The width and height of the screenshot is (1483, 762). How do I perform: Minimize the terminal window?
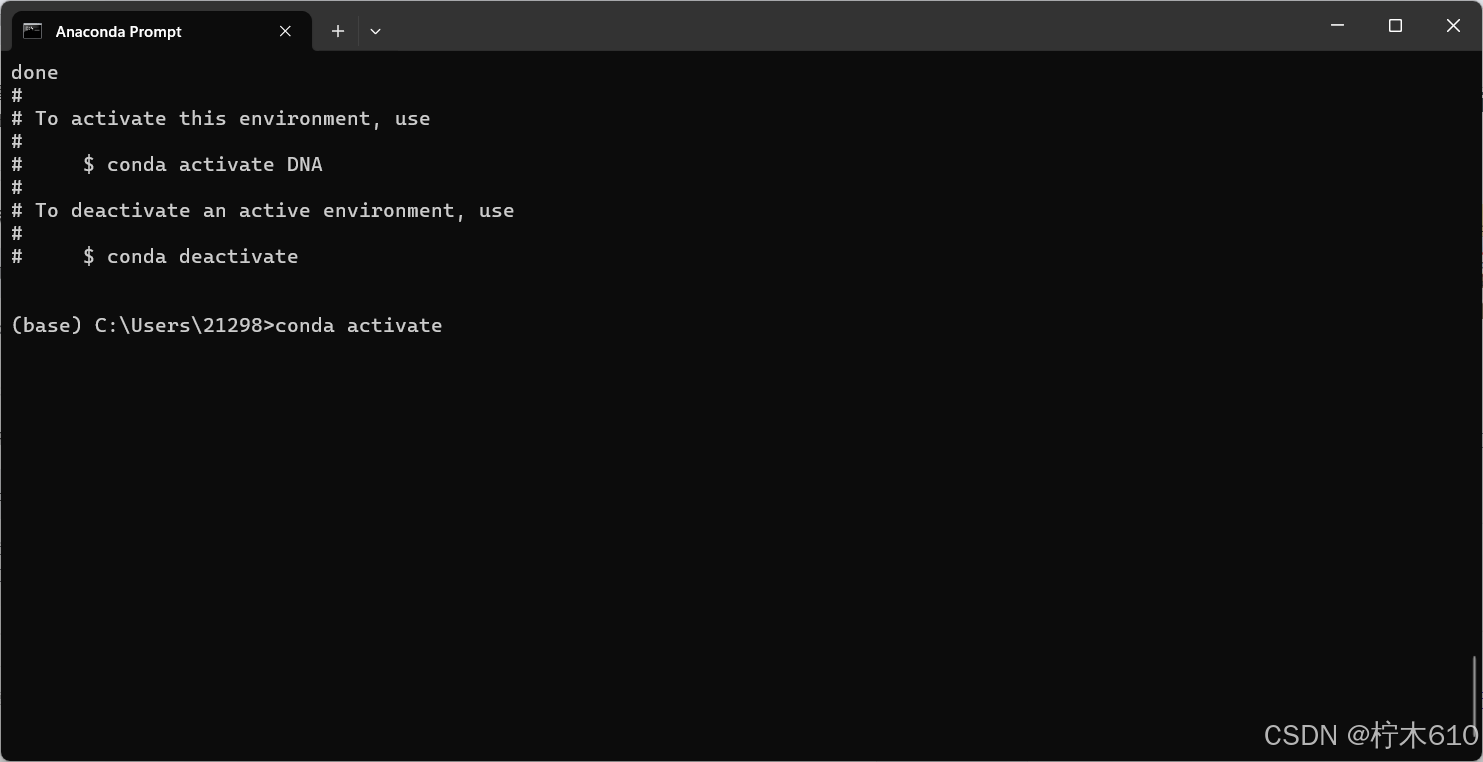(1337, 26)
